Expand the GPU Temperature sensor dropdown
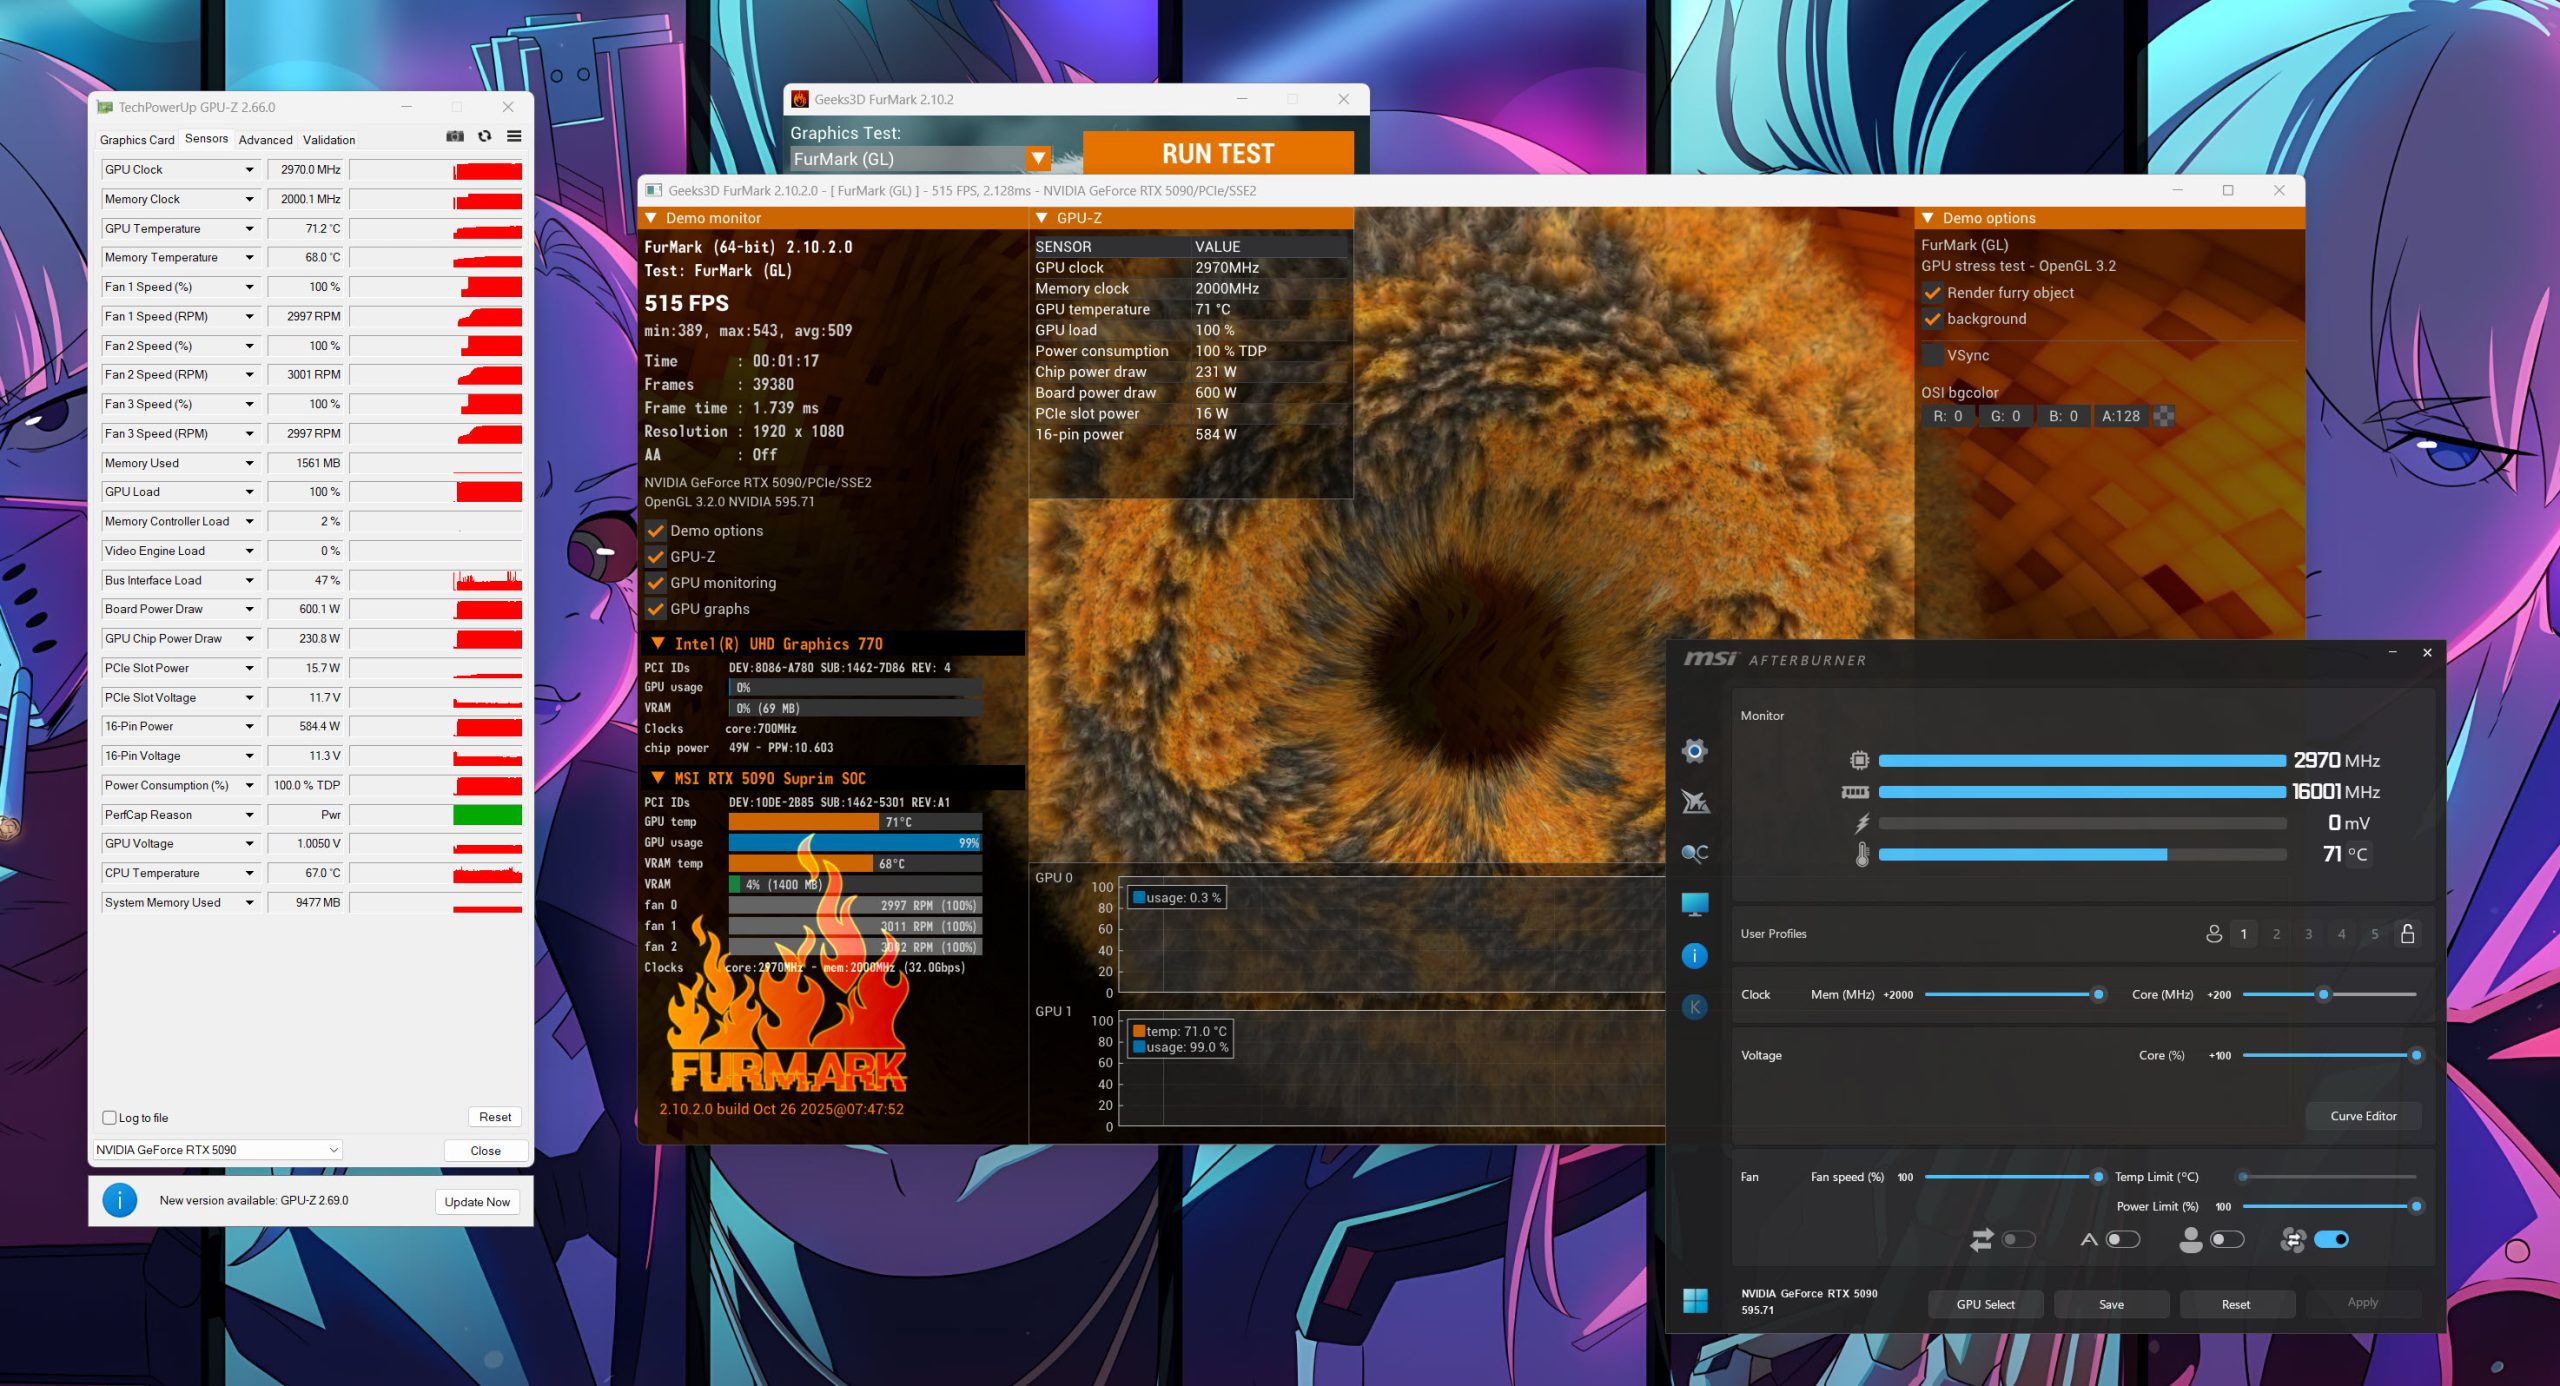The image size is (2560, 1386). click(x=249, y=229)
